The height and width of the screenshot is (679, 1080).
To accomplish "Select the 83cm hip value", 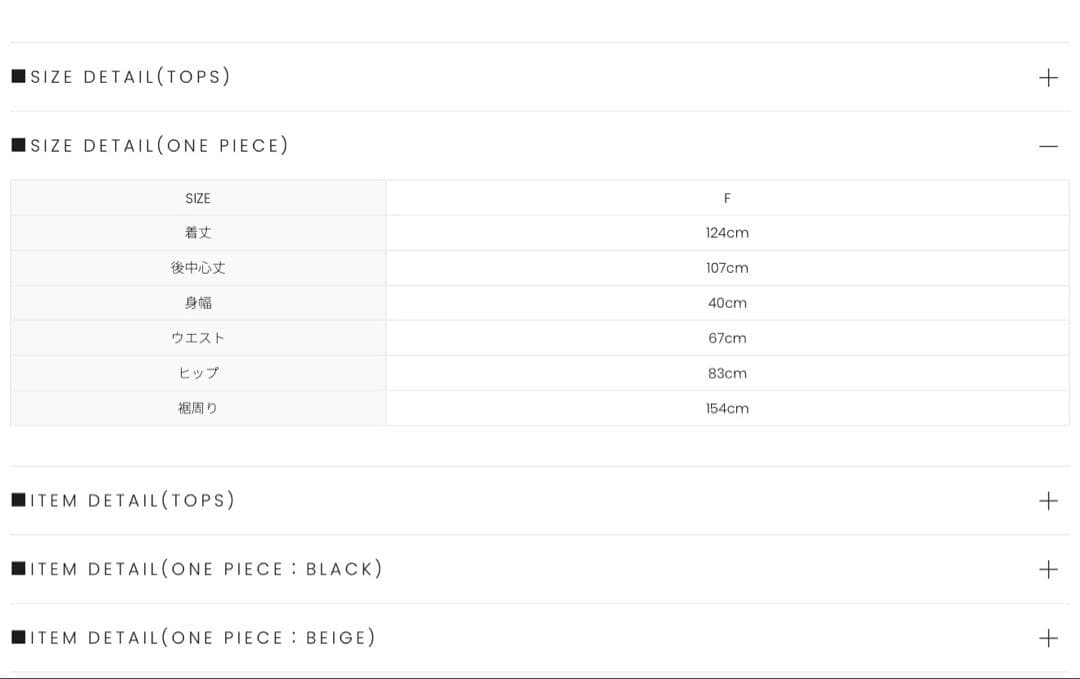I will [x=727, y=373].
